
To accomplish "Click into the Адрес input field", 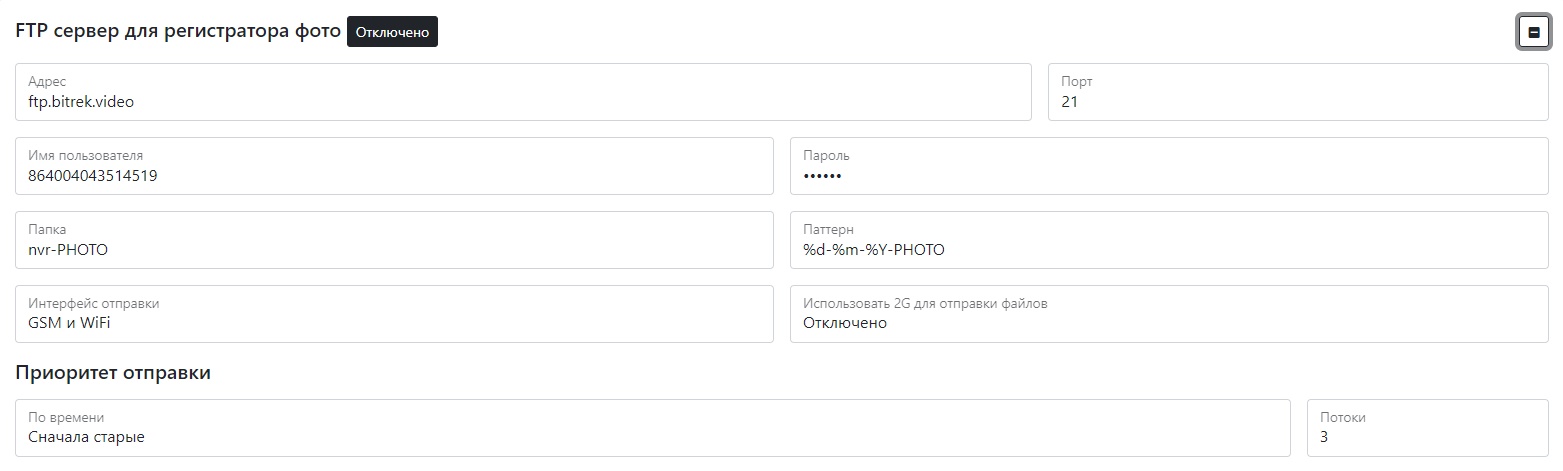I will (x=523, y=92).
